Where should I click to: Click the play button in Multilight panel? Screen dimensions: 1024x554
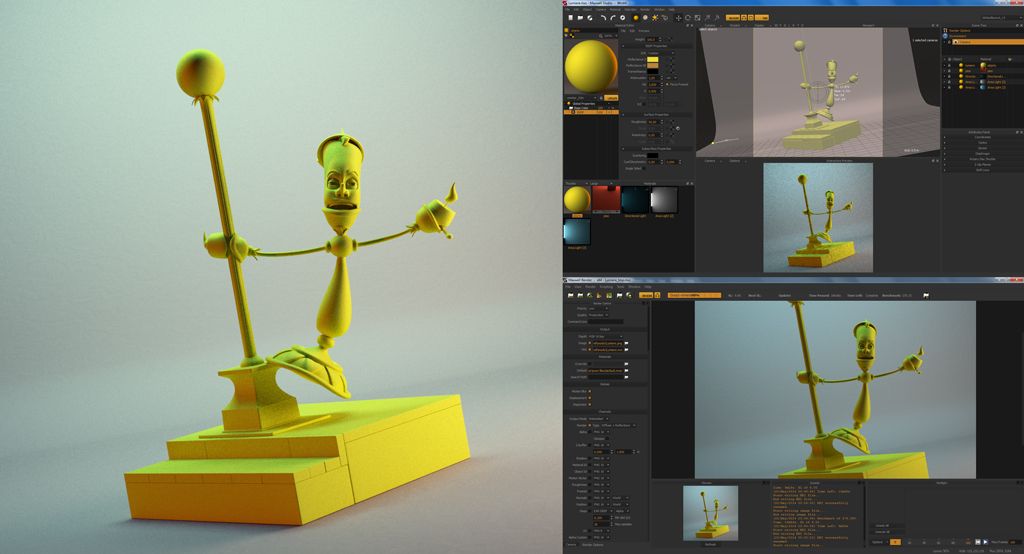(x=985, y=542)
